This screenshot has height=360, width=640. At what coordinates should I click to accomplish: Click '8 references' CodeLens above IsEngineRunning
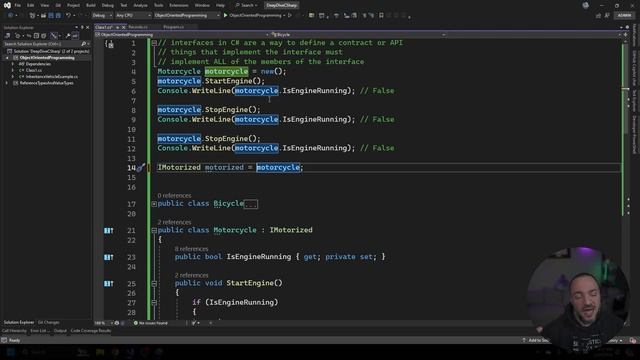click(x=191, y=249)
